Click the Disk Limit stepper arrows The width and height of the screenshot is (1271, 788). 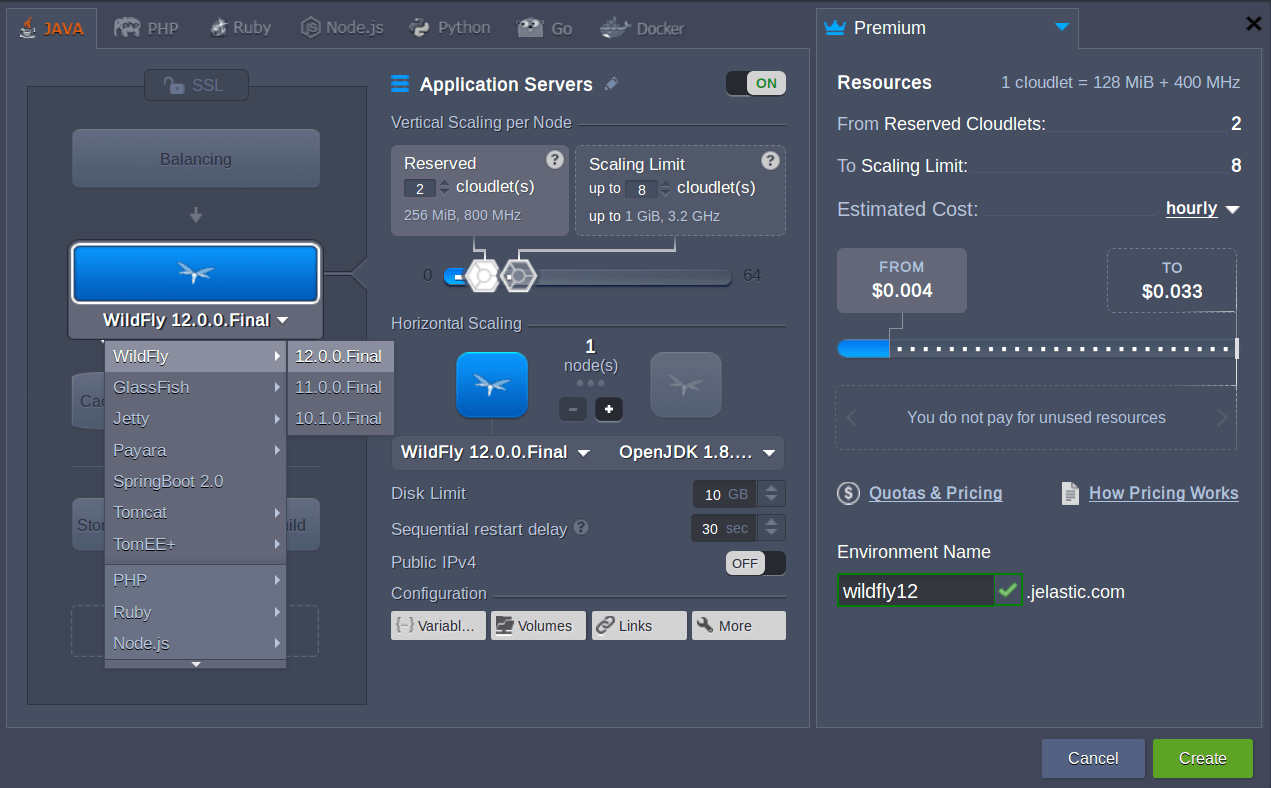point(771,494)
